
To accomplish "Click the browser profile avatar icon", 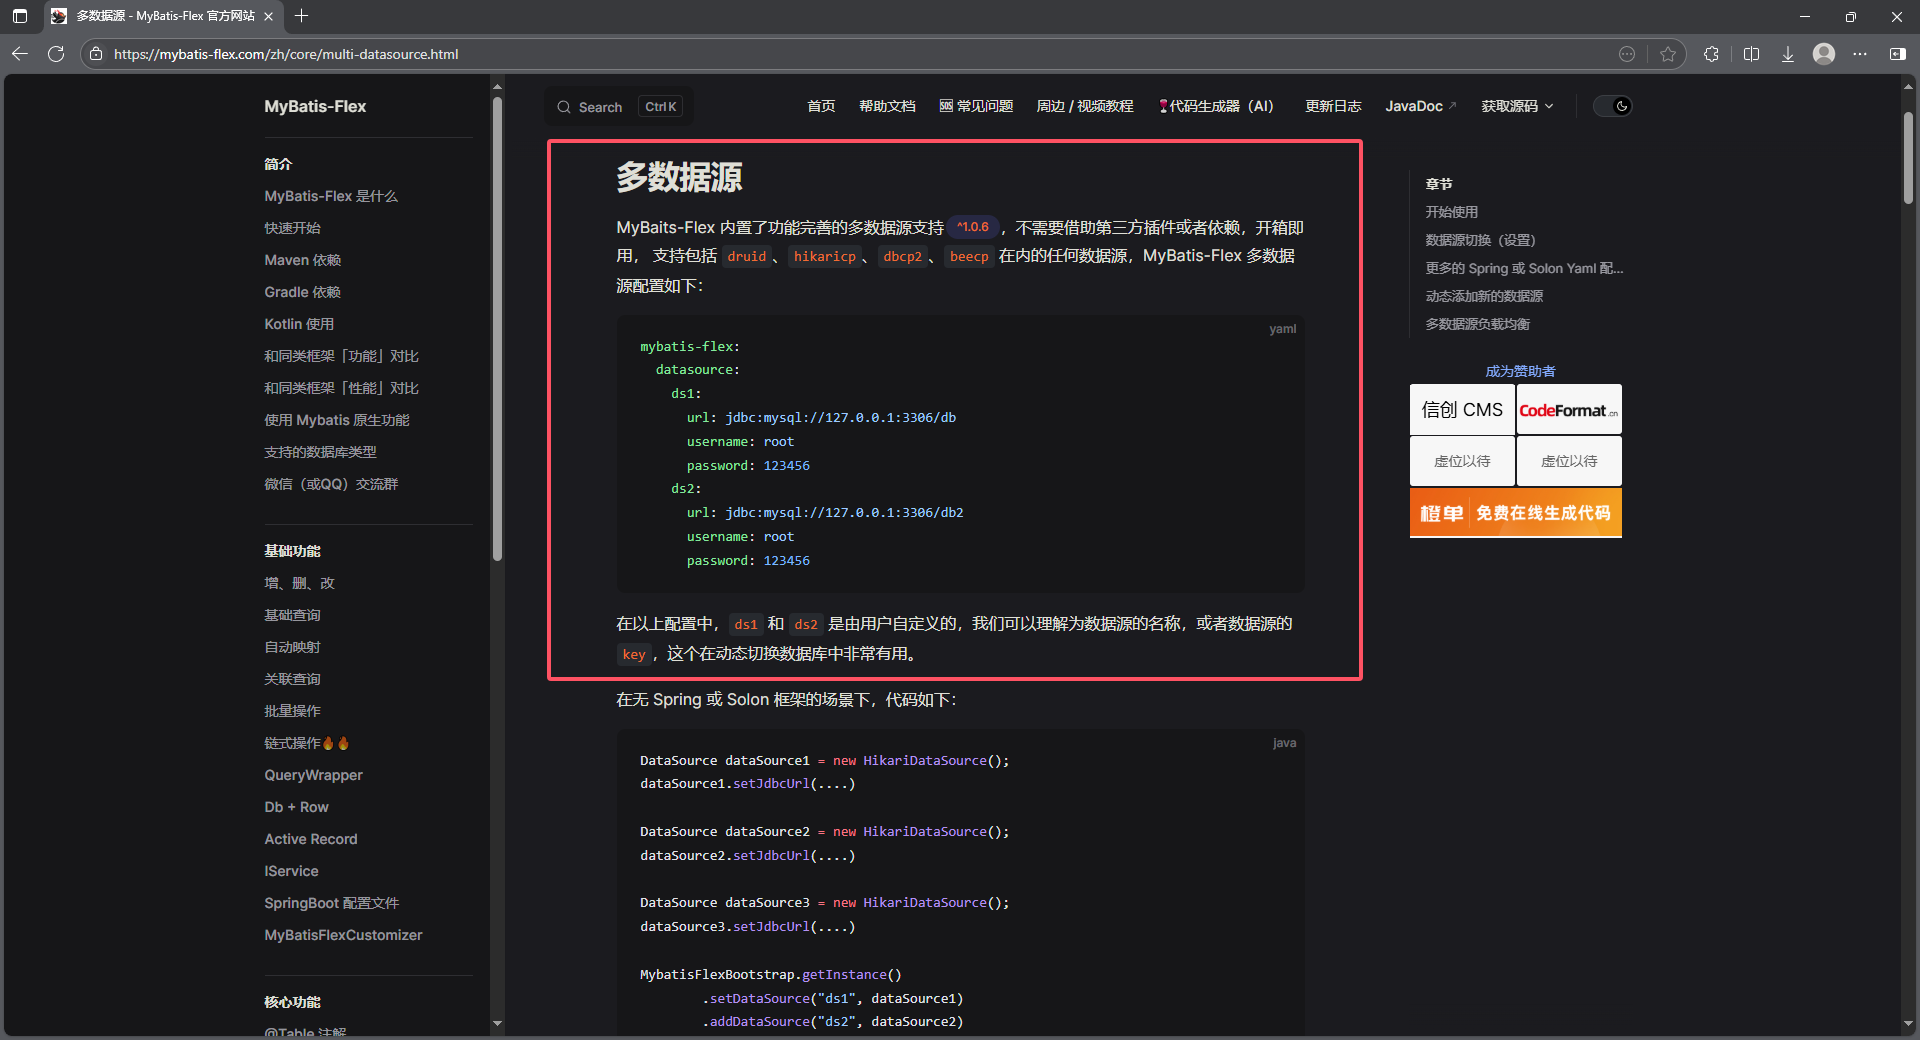I will click(x=1824, y=54).
